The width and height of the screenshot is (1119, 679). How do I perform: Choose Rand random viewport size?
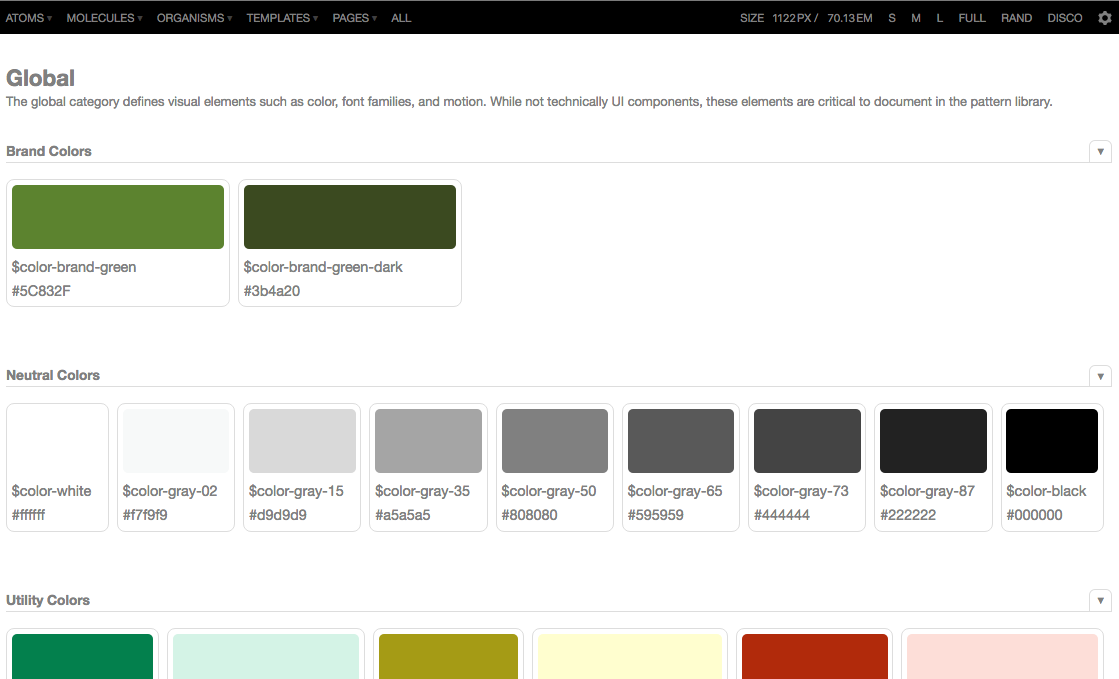click(1016, 18)
